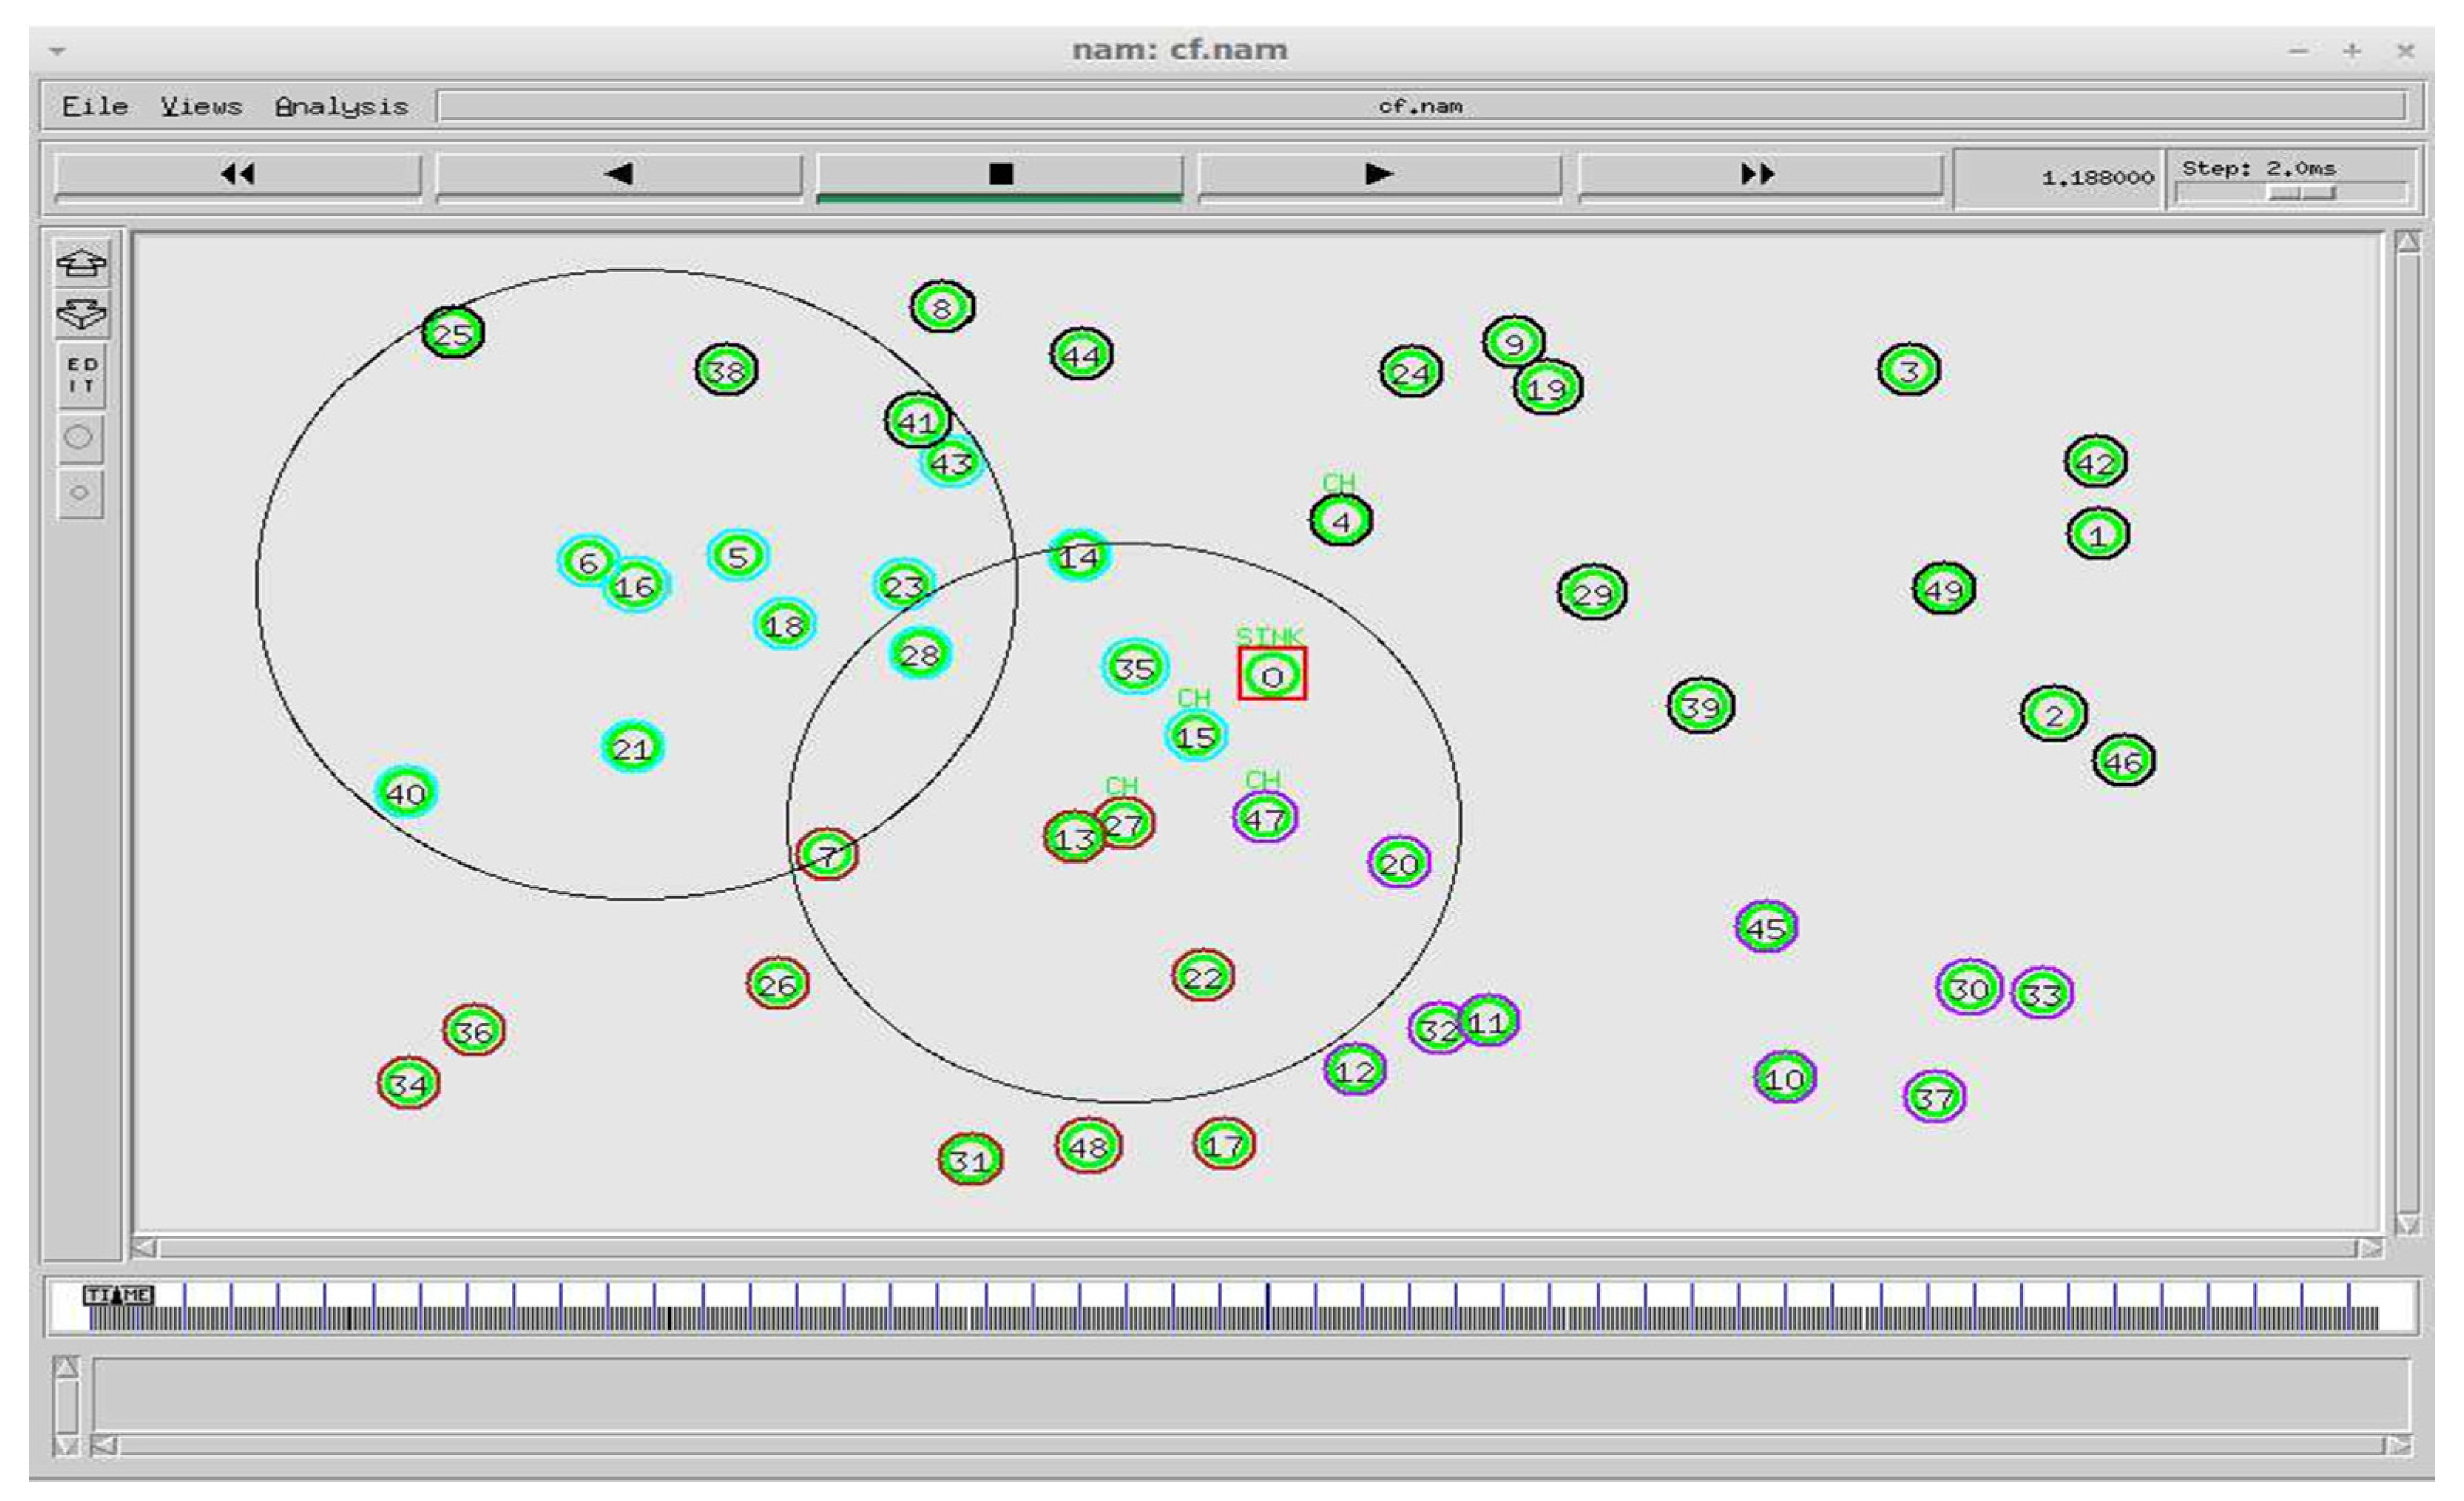Open the Views menu
The height and width of the screenshot is (1501, 2464).
(201, 106)
